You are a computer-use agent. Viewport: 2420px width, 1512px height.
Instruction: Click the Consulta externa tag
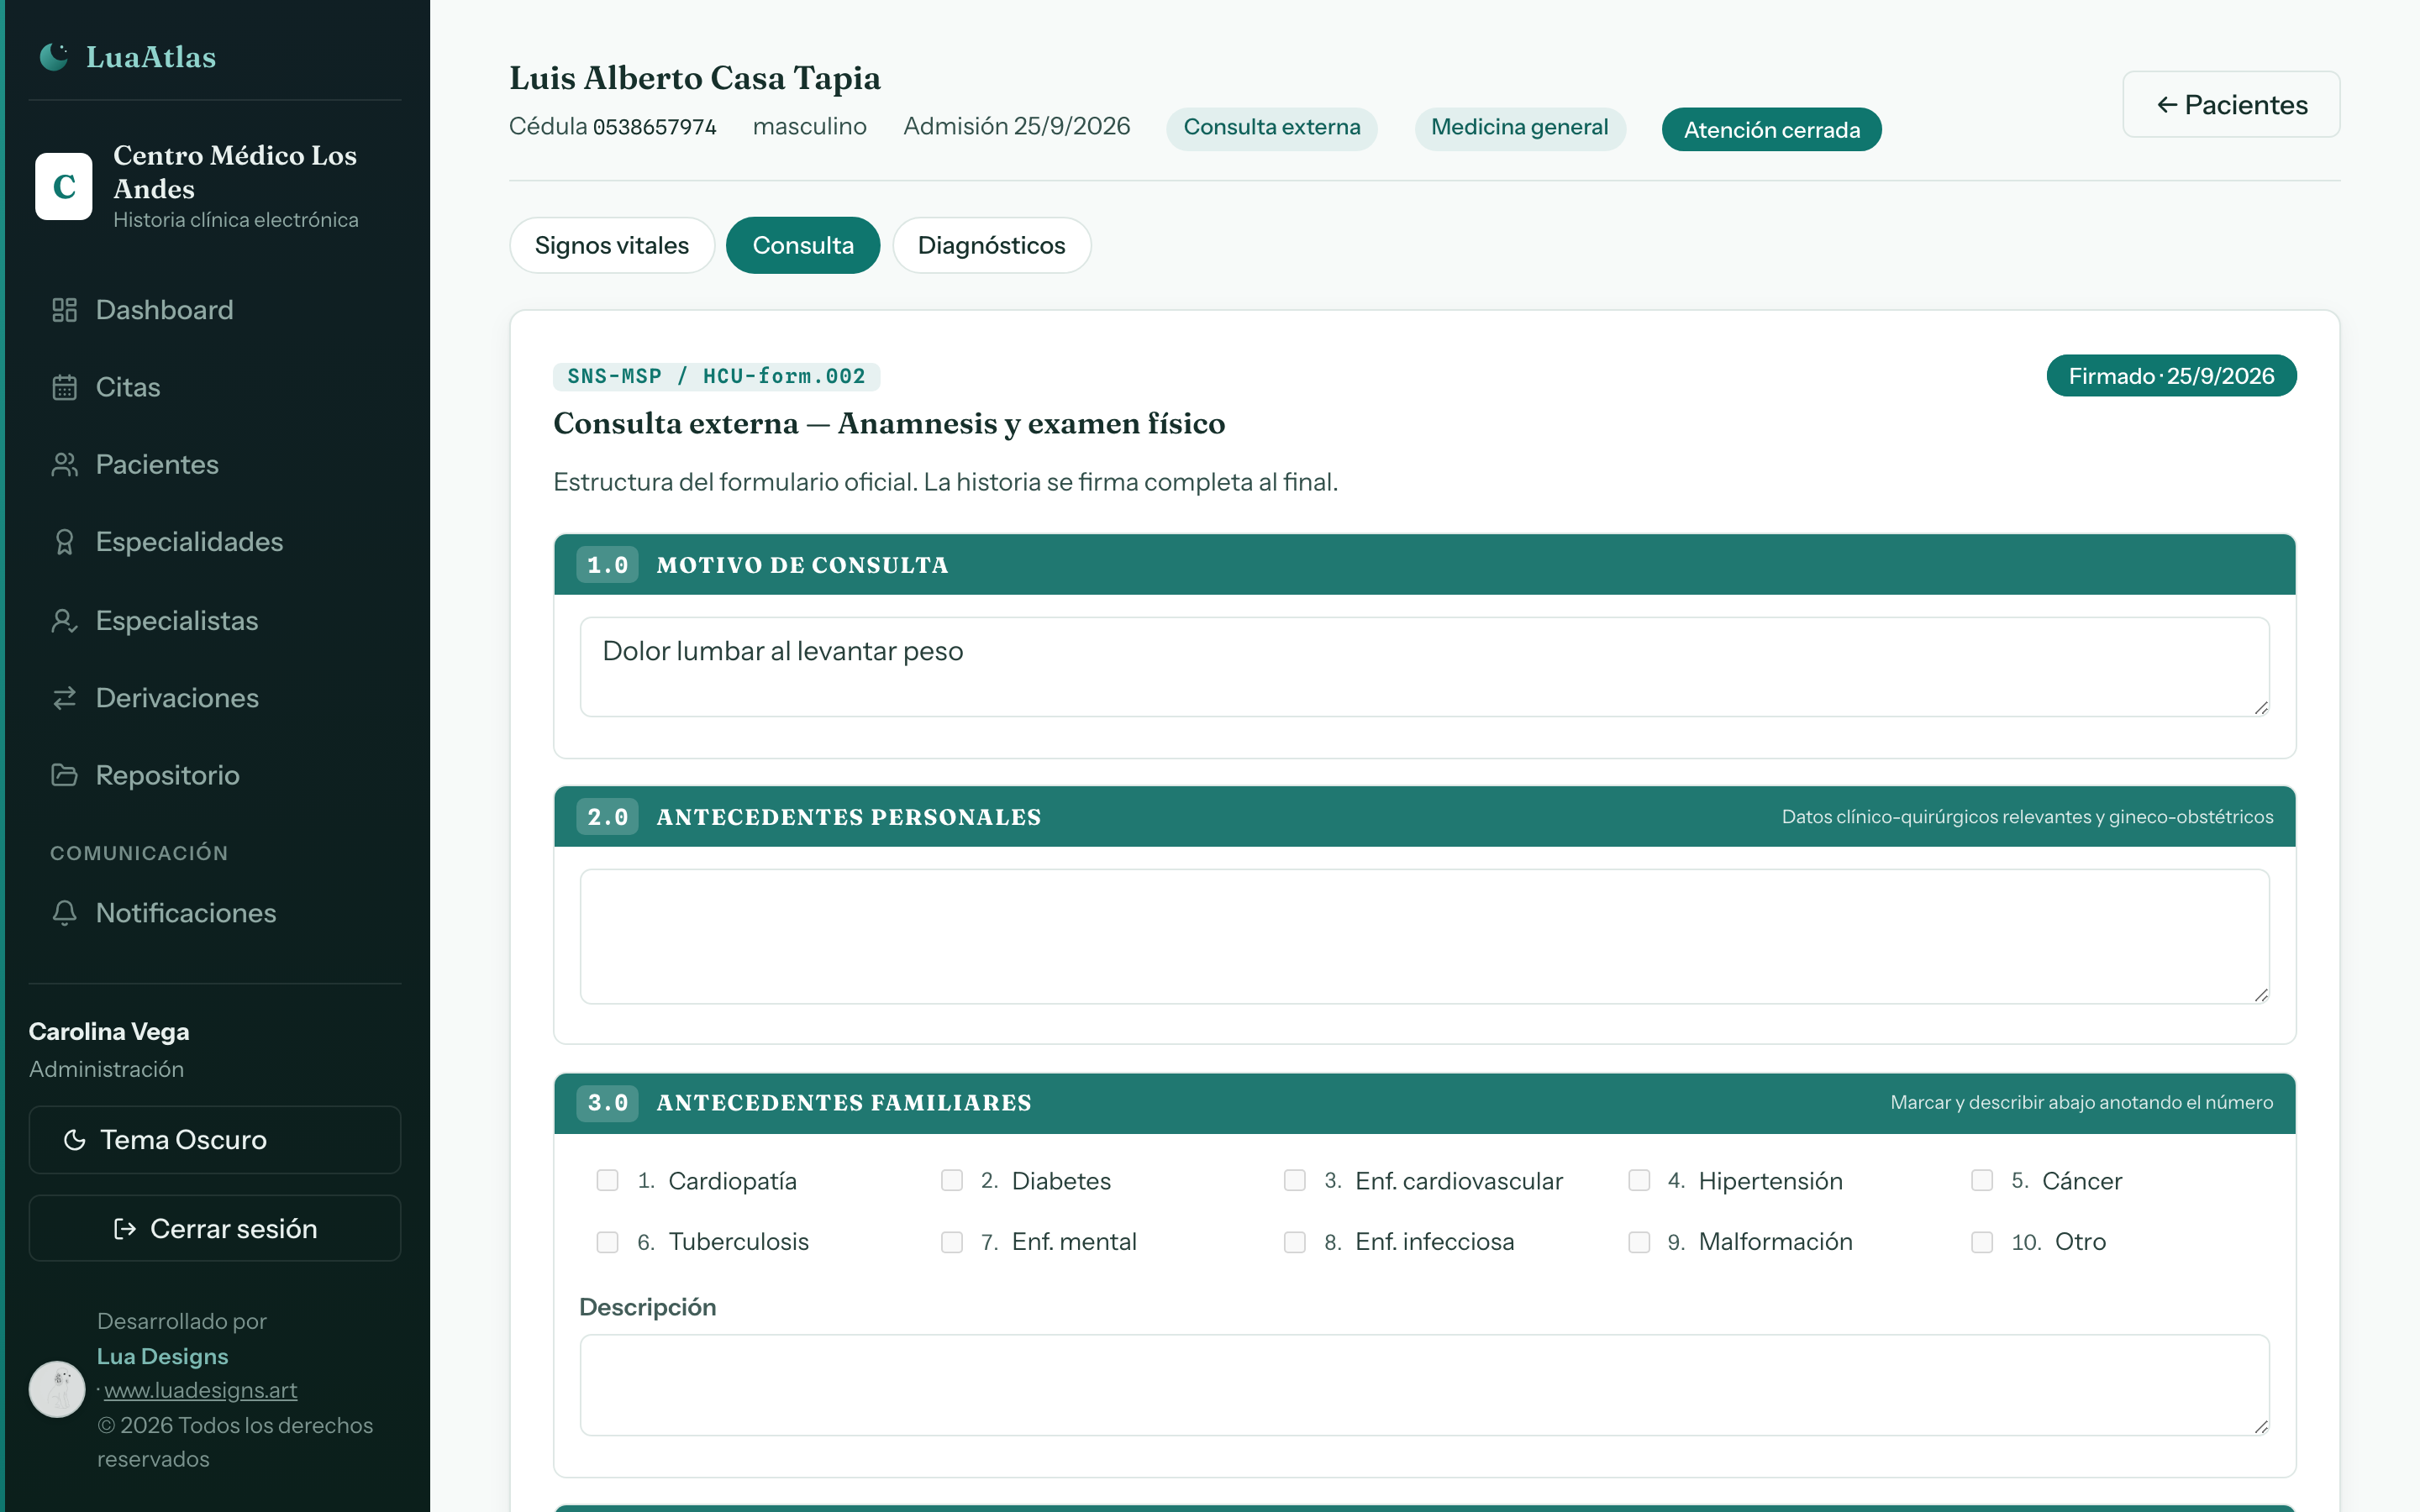(x=1272, y=128)
